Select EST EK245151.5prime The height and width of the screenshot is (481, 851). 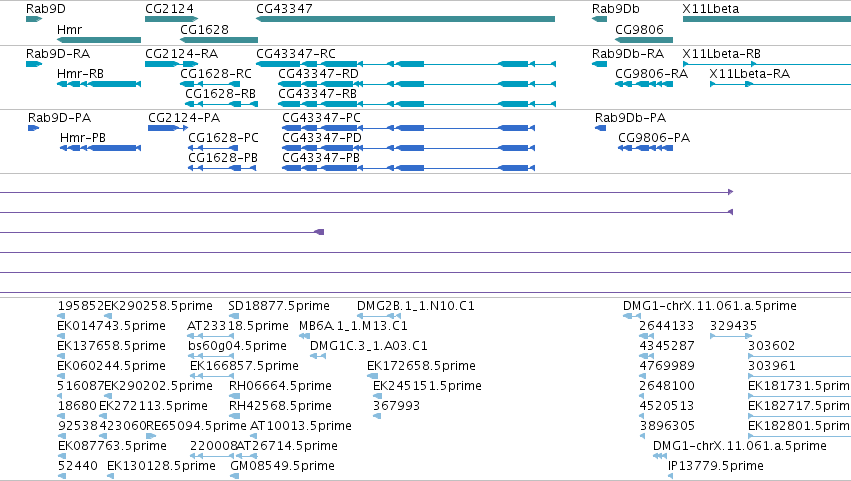click(x=427, y=387)
